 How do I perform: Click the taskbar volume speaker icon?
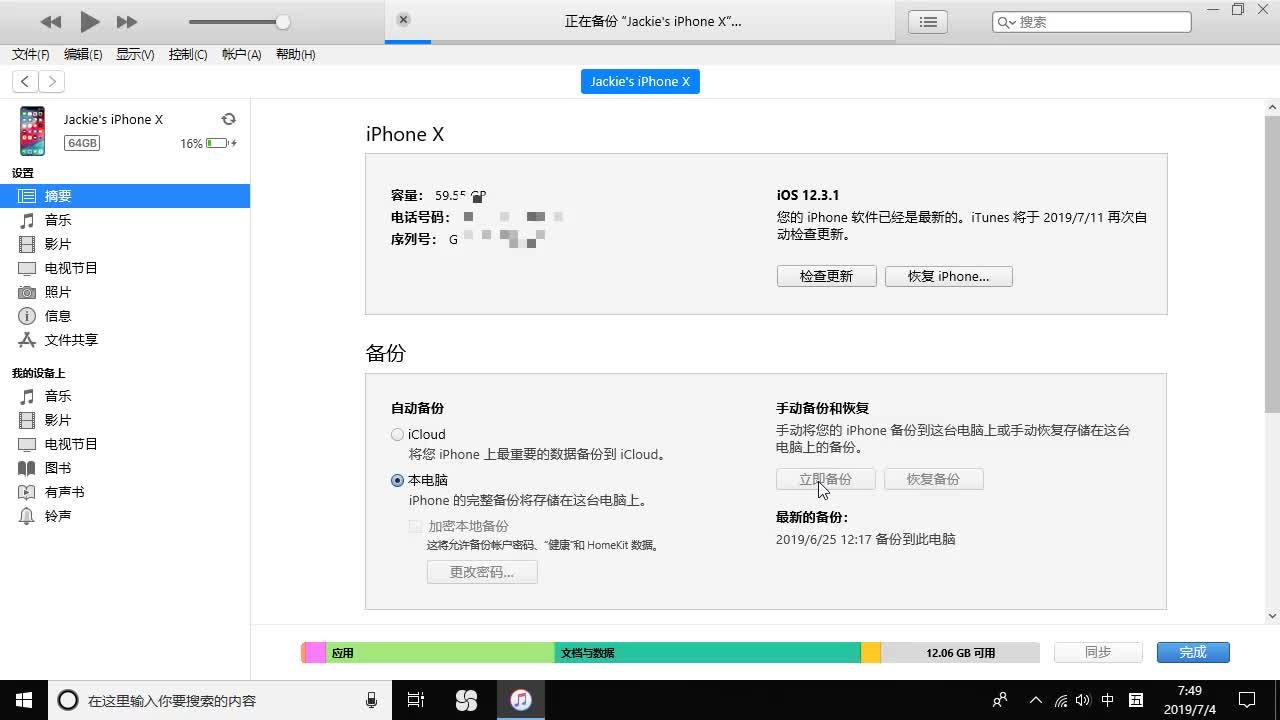1083,700
